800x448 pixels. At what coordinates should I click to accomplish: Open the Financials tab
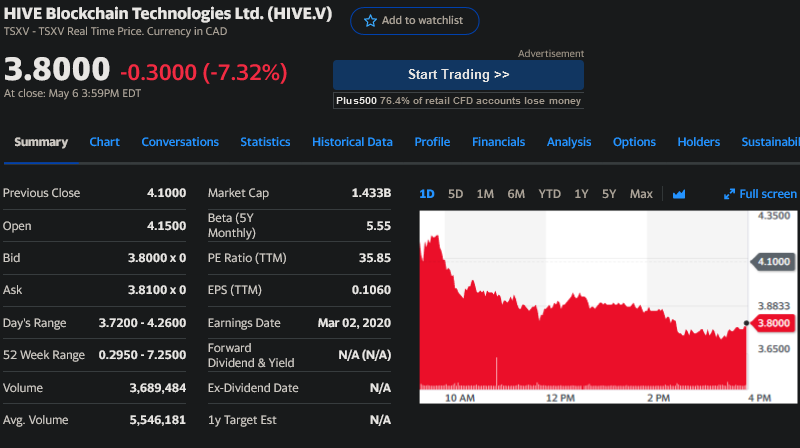[x=498, y=142]
